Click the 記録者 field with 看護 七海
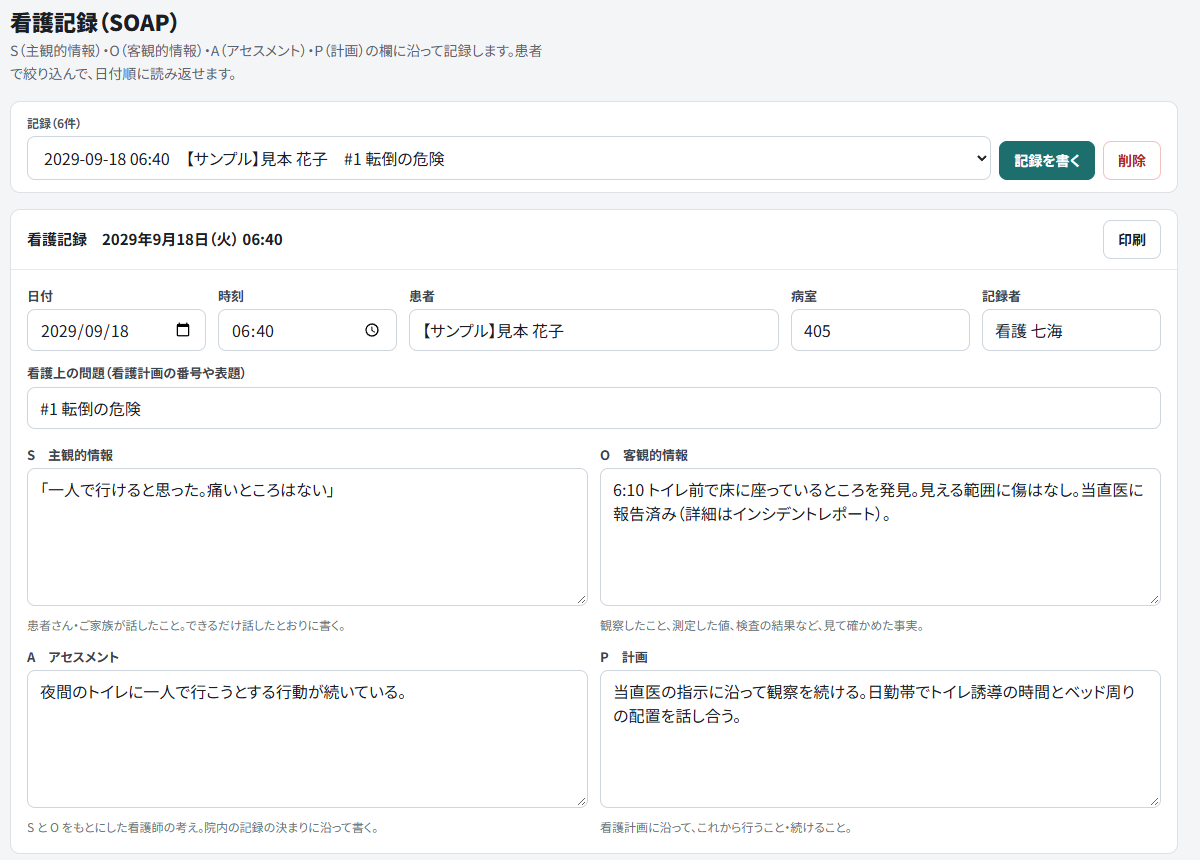 click(x=1071, y=330)
